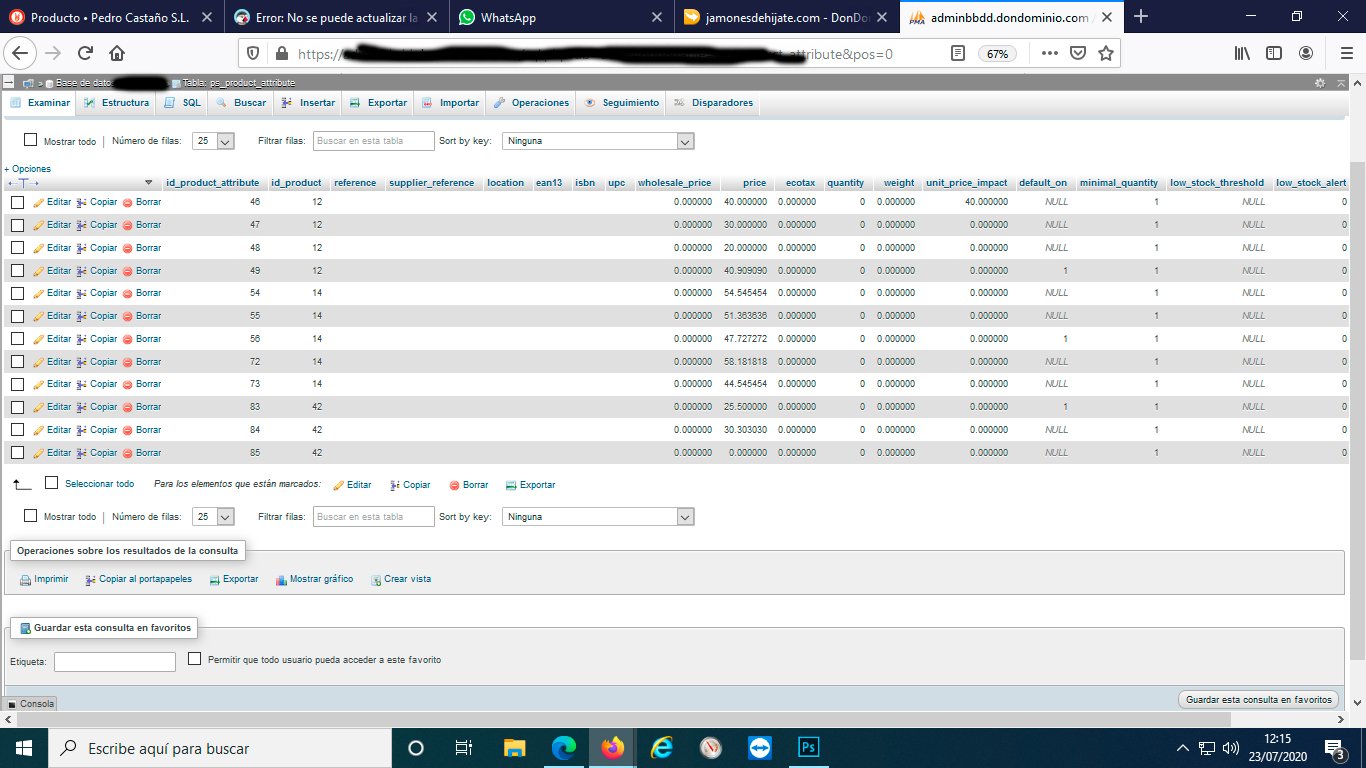Viewport: 1366px width, 768px height.
Task: Select checkbox for row id 83
Action: (17, 407)
